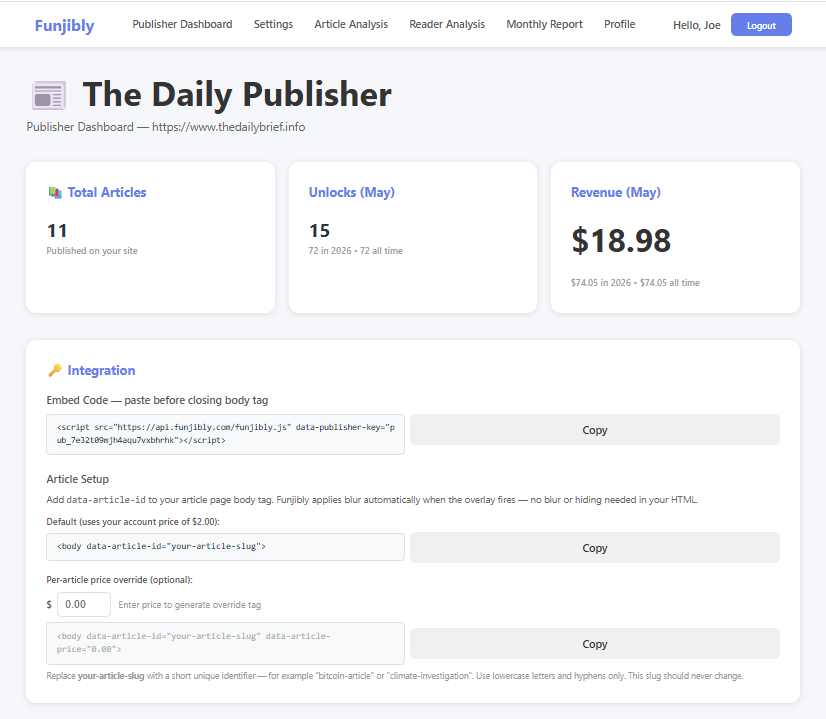Click the Article Setup heading
This screenshot has width=826, height=719.
coord(77,479)
